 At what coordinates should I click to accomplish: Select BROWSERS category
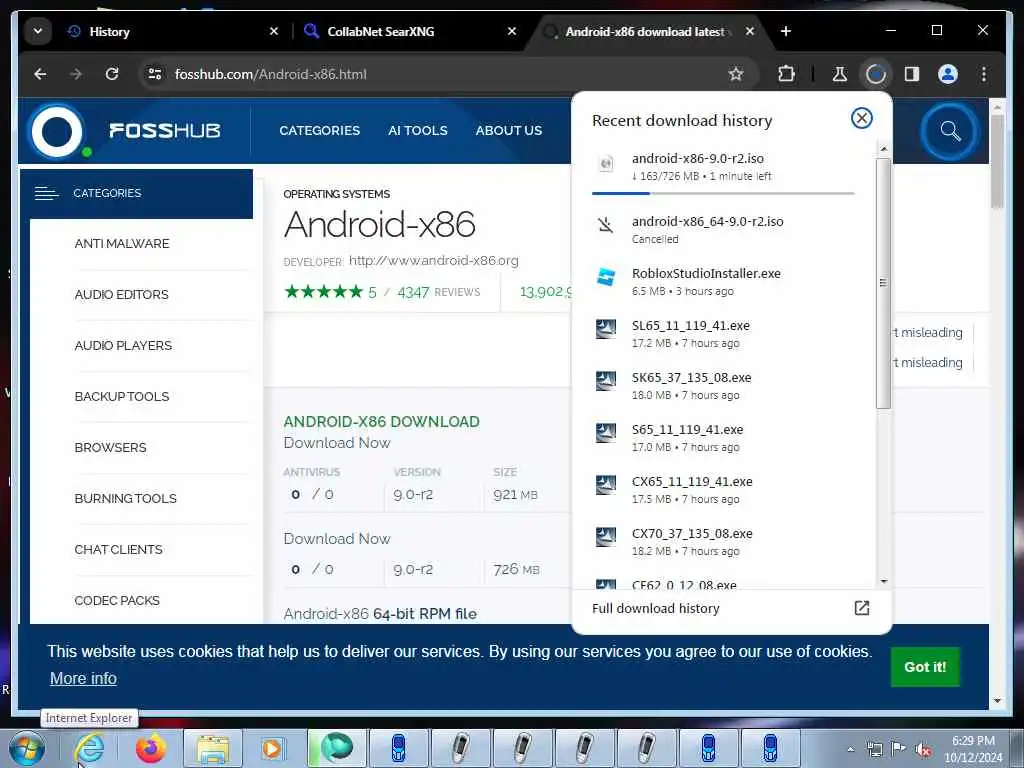click(110, 447)
